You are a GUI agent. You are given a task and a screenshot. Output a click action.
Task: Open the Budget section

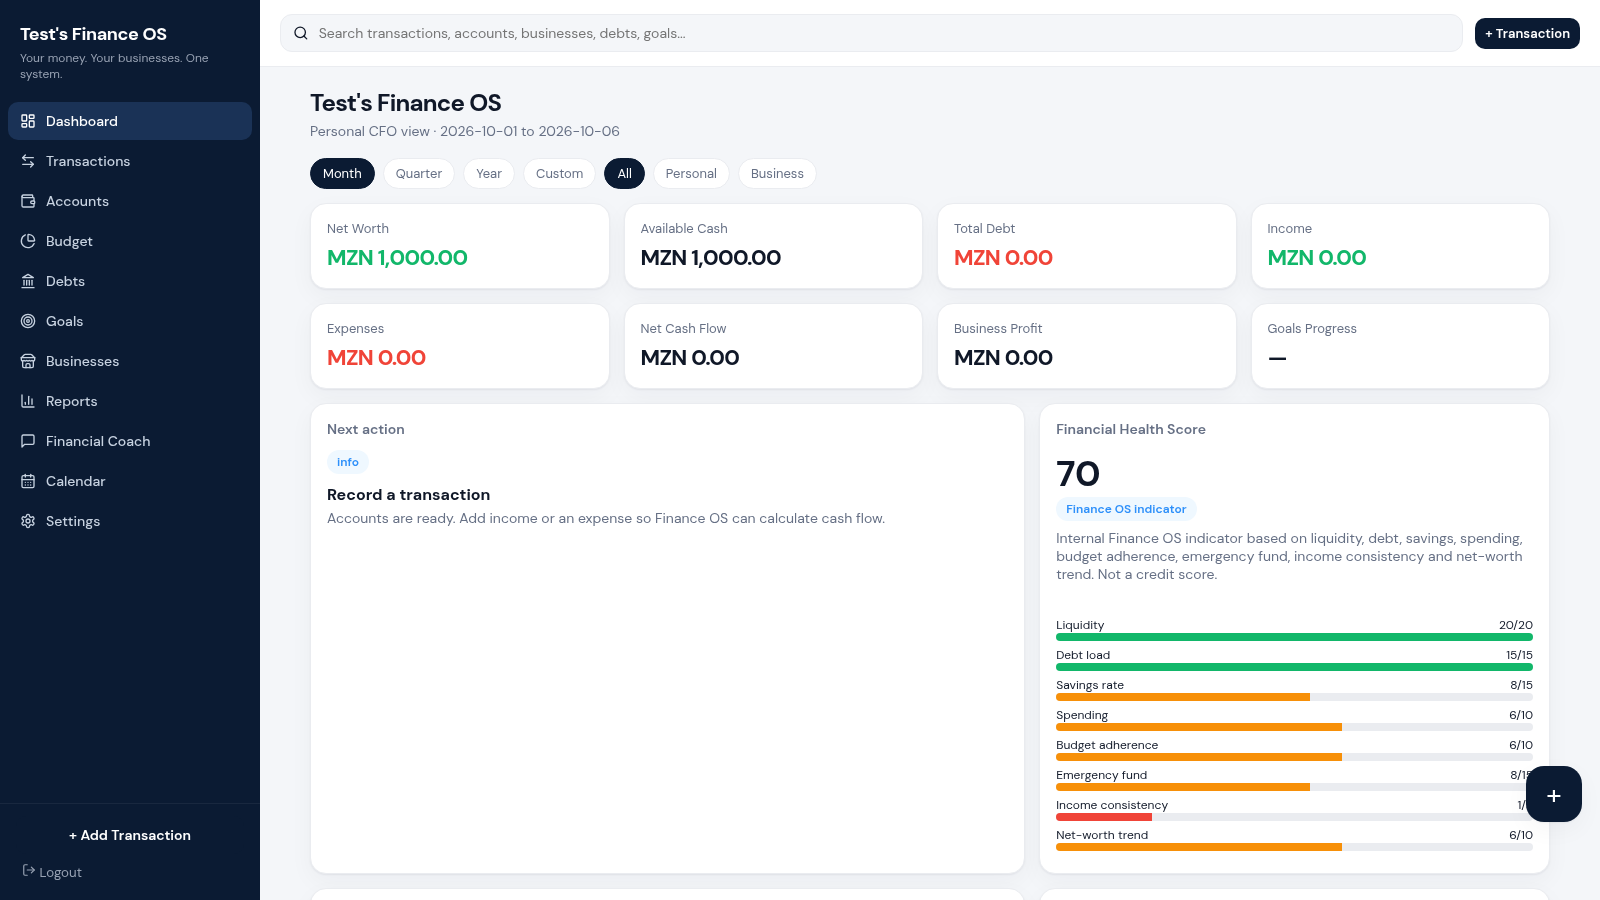[130, 241]
